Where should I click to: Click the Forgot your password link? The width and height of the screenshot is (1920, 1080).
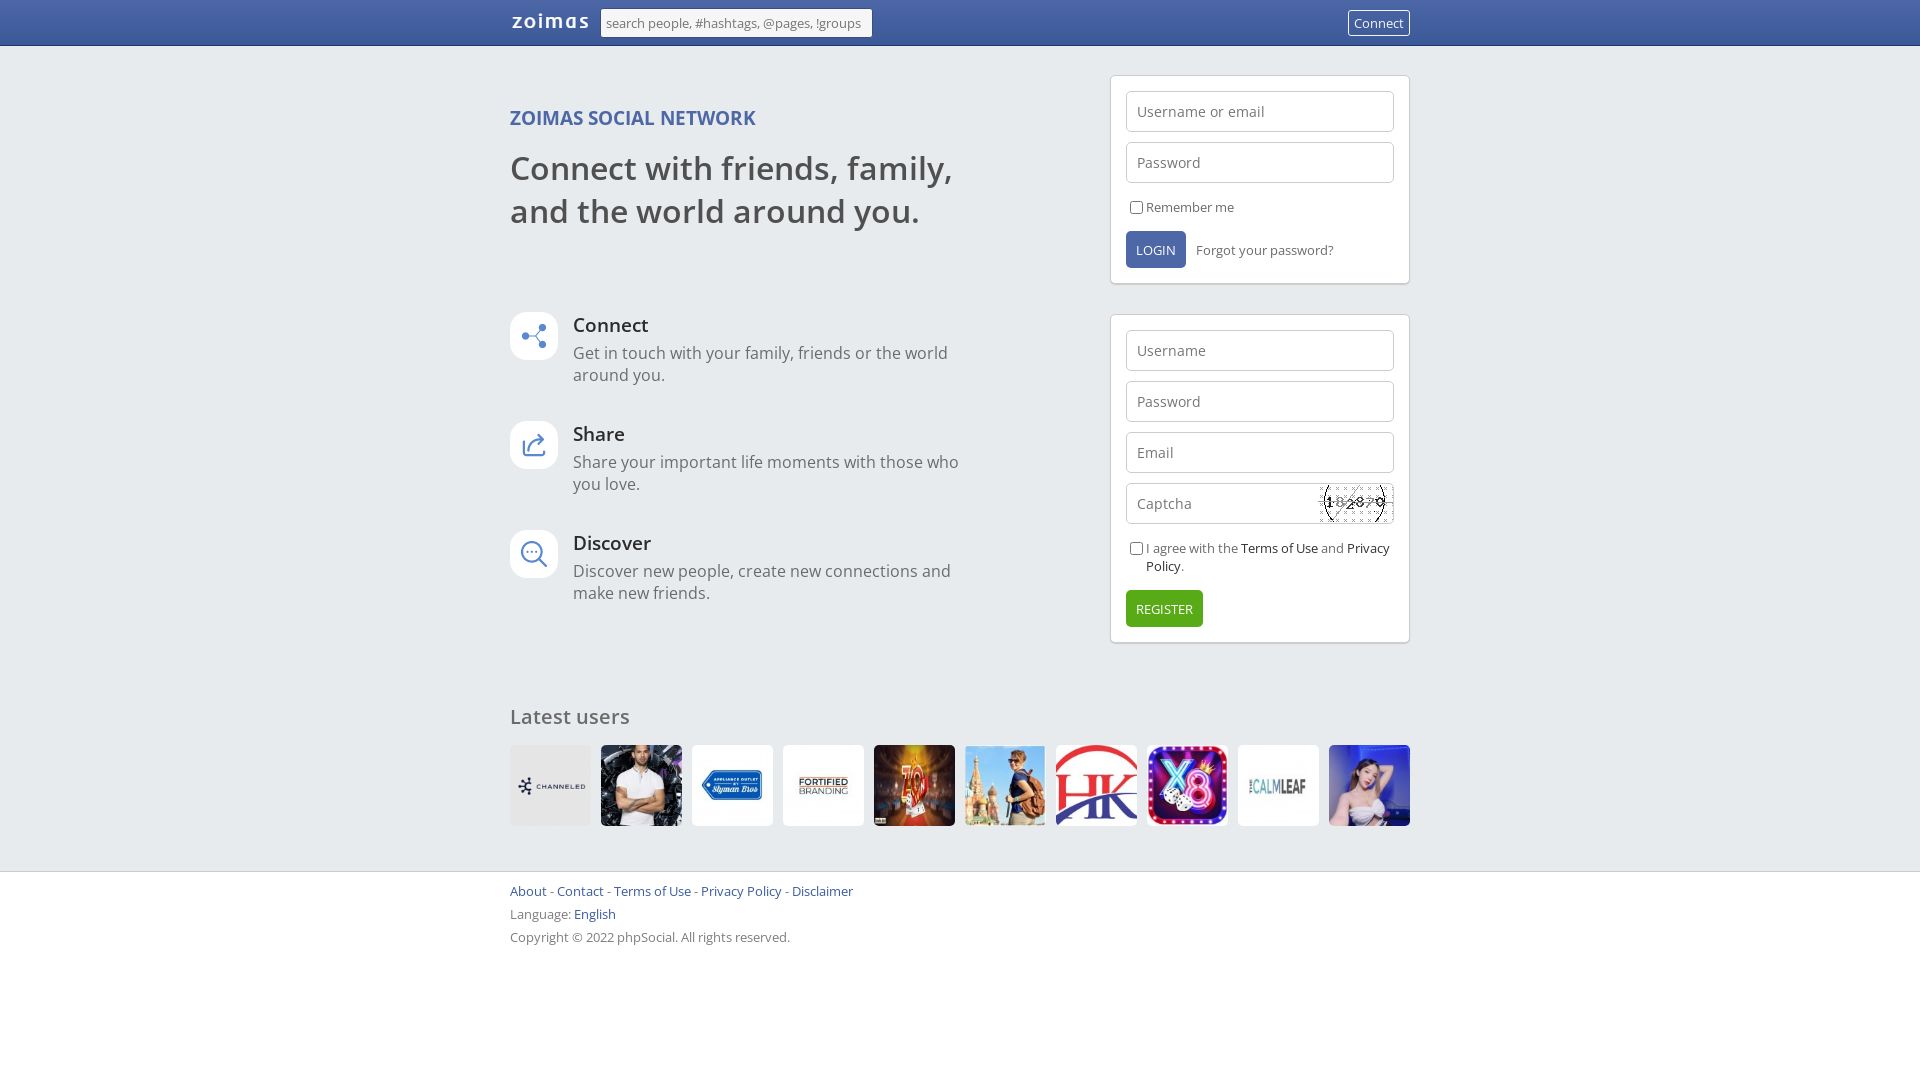[1263, 249]
